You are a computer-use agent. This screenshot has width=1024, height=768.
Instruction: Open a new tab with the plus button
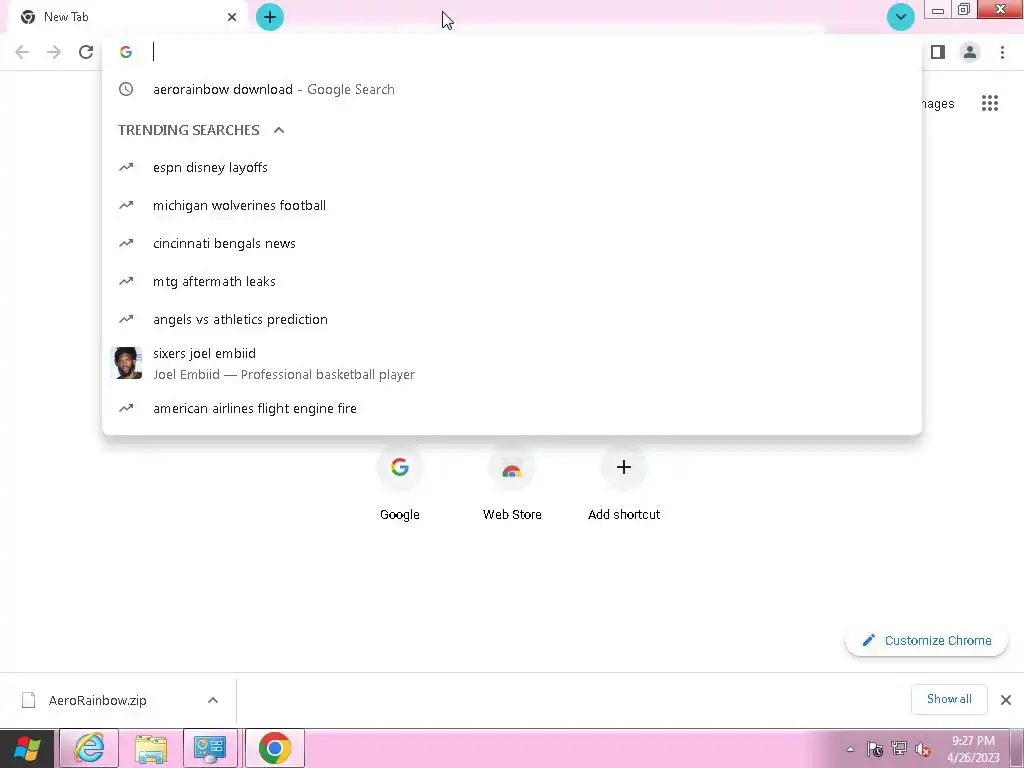coord(270,17)
